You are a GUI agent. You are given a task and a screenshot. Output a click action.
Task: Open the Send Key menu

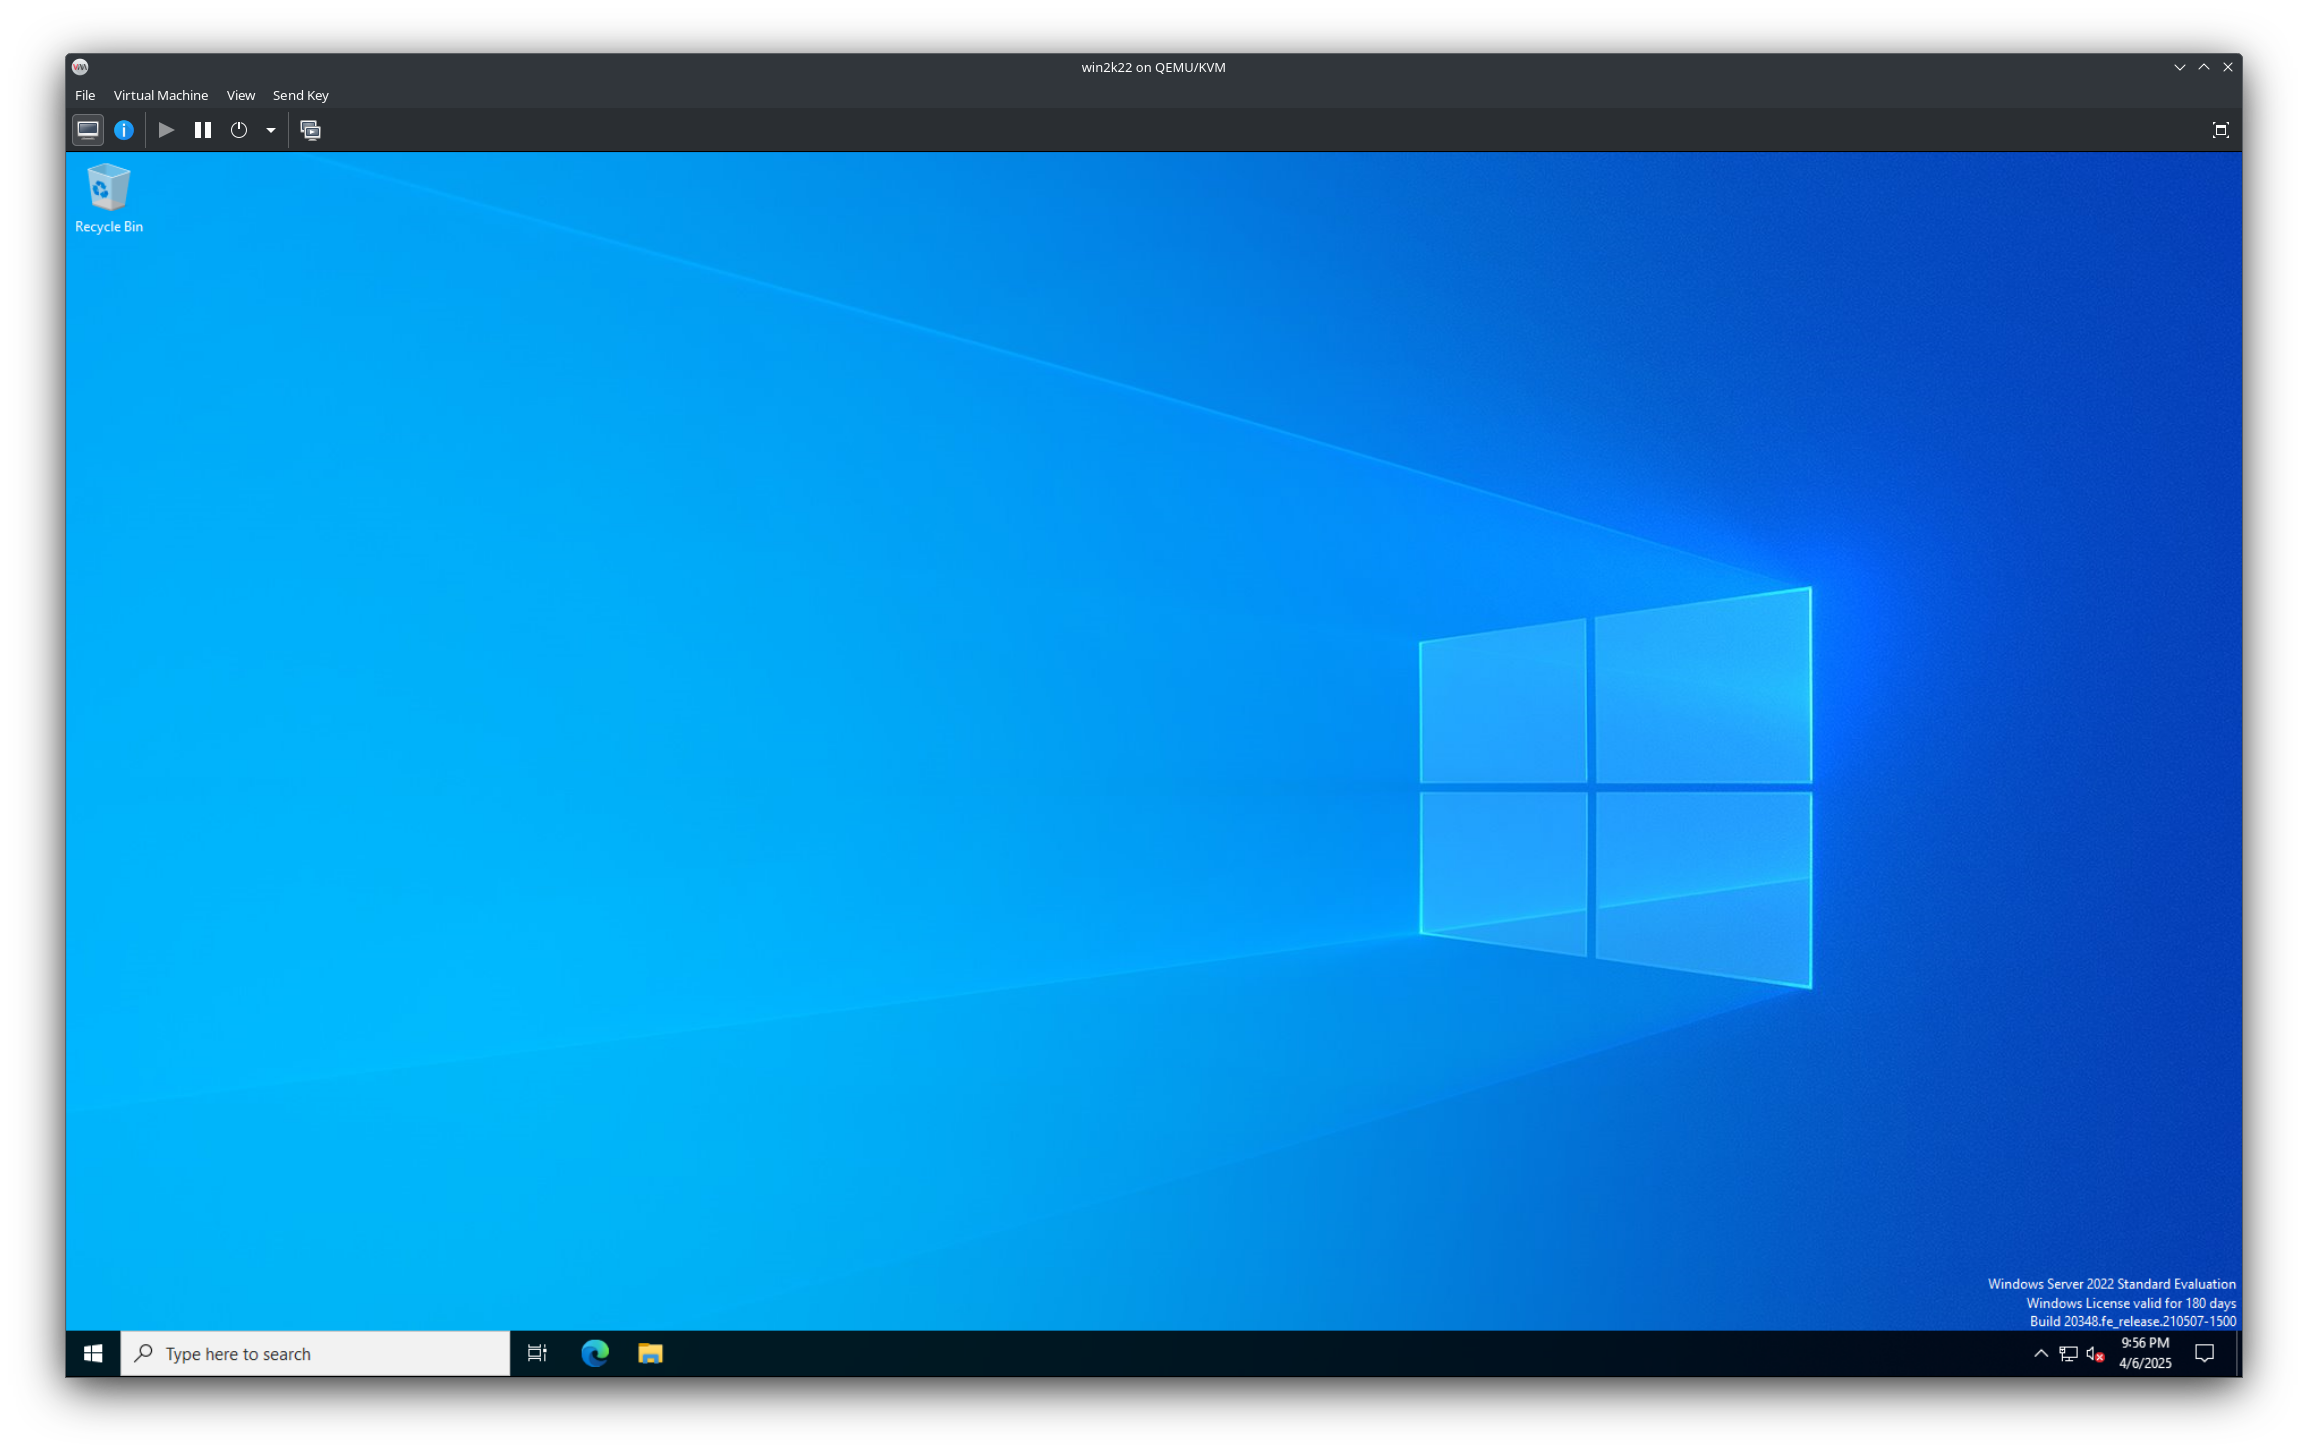click(299, 95)
